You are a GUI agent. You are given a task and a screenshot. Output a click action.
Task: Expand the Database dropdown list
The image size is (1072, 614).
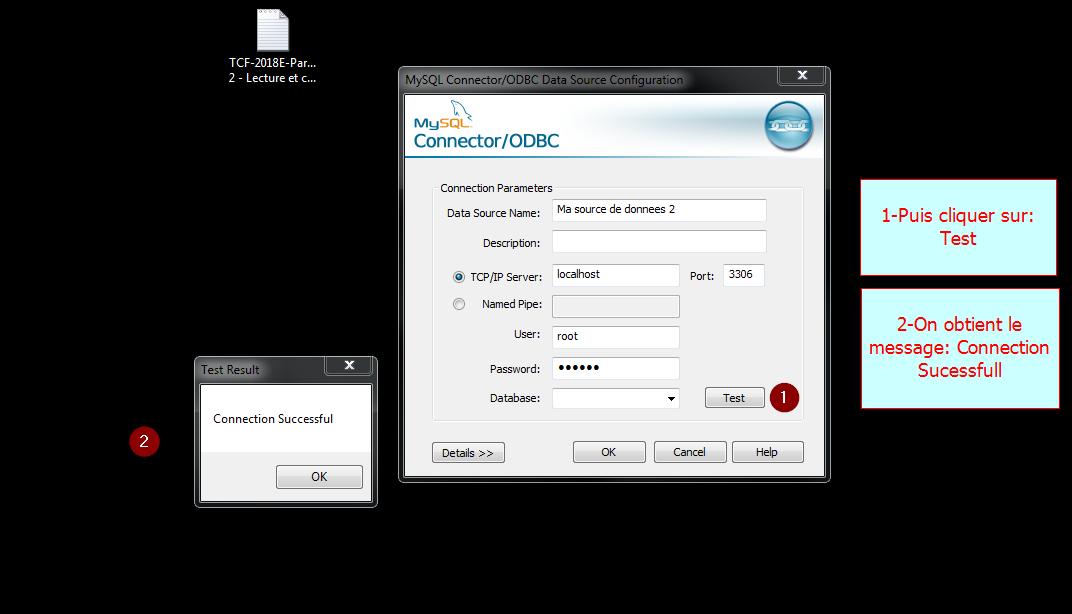point(670,399)
